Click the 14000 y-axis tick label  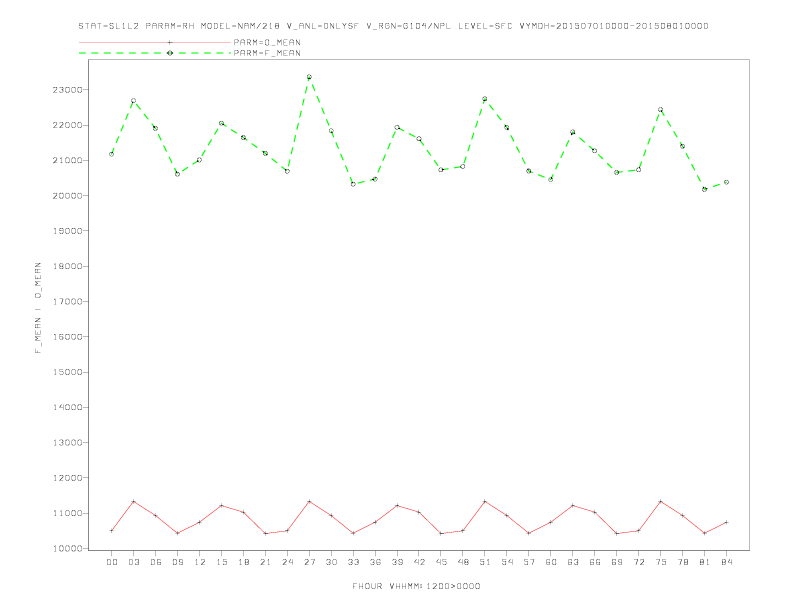[x=68, y=407]
